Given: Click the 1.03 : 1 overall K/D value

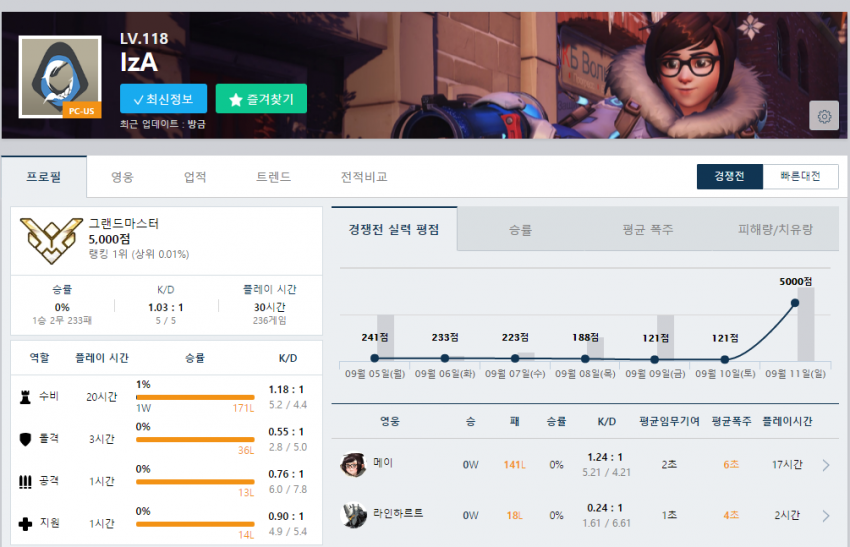Looking at the screenshot, I should (x=166, y=307).
